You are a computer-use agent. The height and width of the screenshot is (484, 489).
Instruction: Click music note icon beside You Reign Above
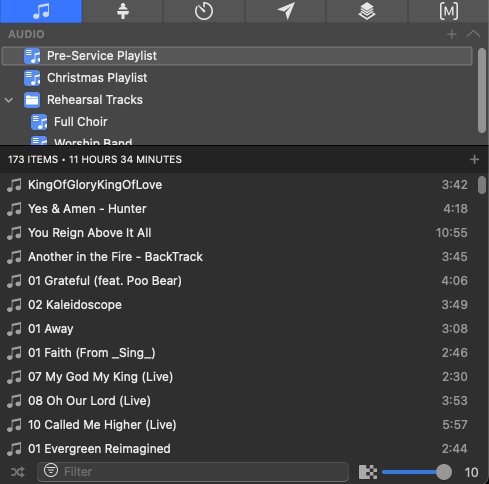click(x=14, y=233)
